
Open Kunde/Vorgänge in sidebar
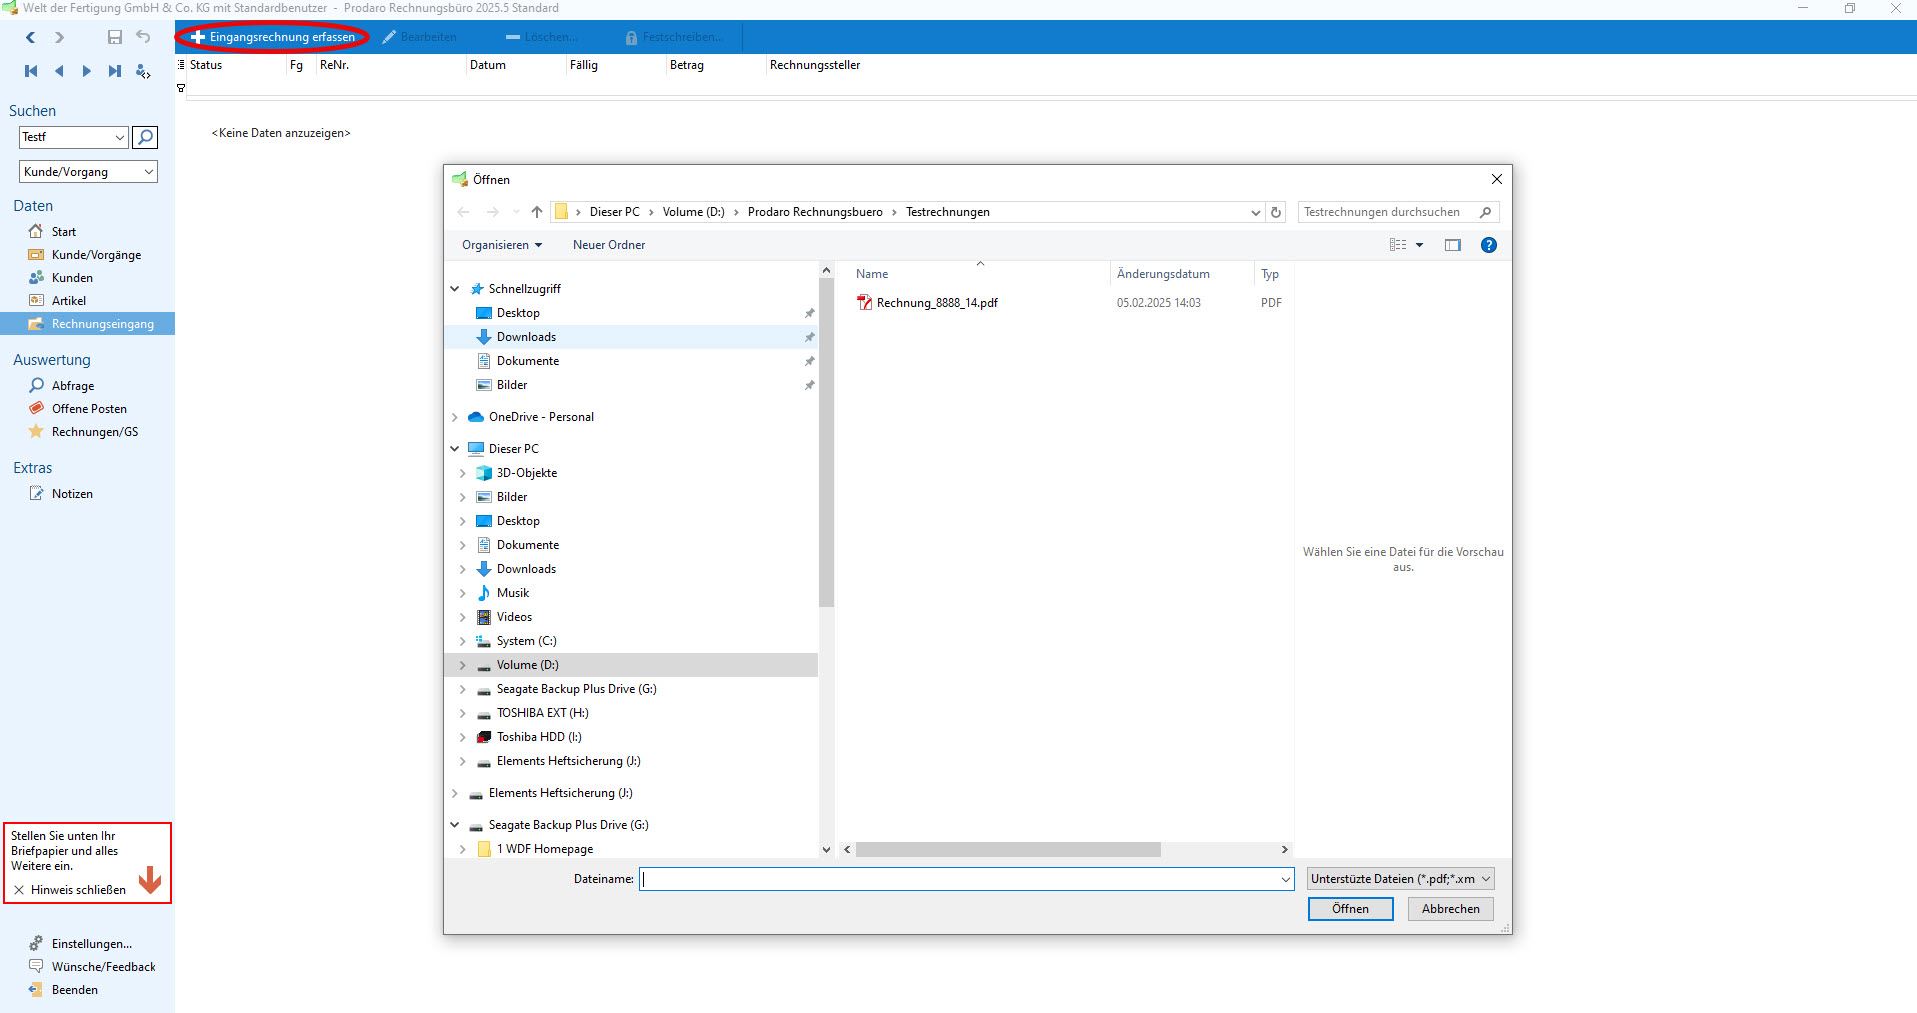tap(96, 255)
